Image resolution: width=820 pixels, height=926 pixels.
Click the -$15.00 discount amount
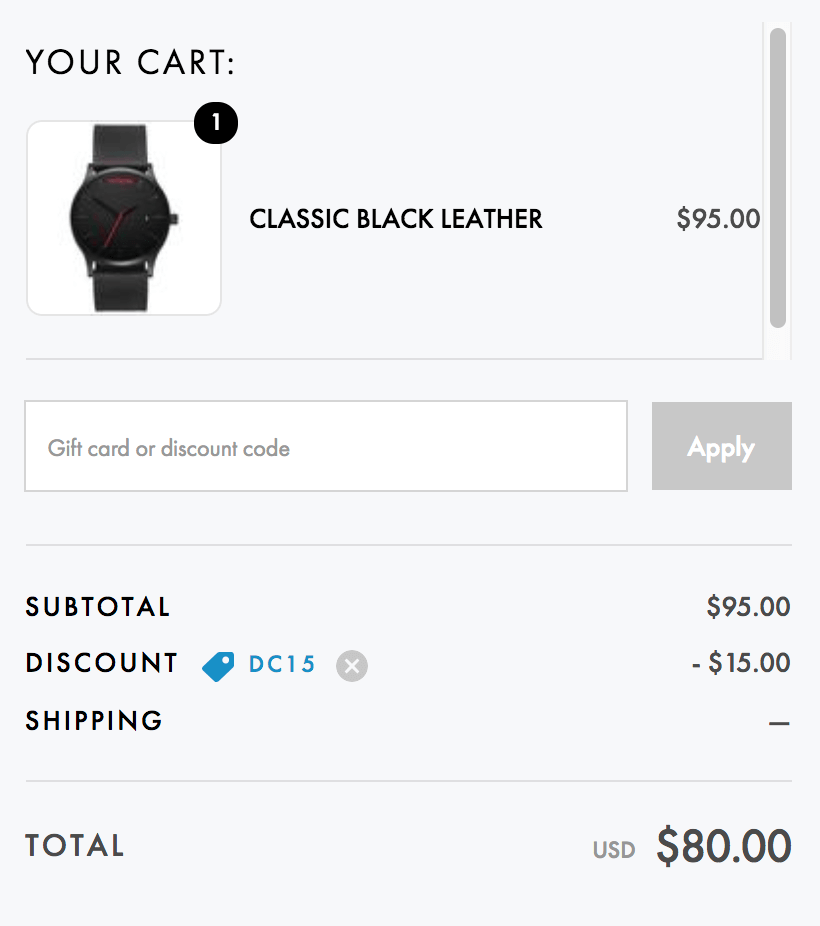[741, 663]
